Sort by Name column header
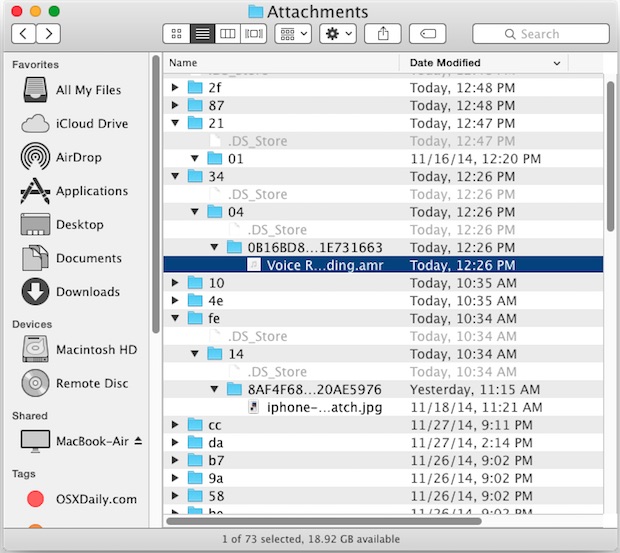The width and height of the screenshot is (620, 553). coord(281,63)
